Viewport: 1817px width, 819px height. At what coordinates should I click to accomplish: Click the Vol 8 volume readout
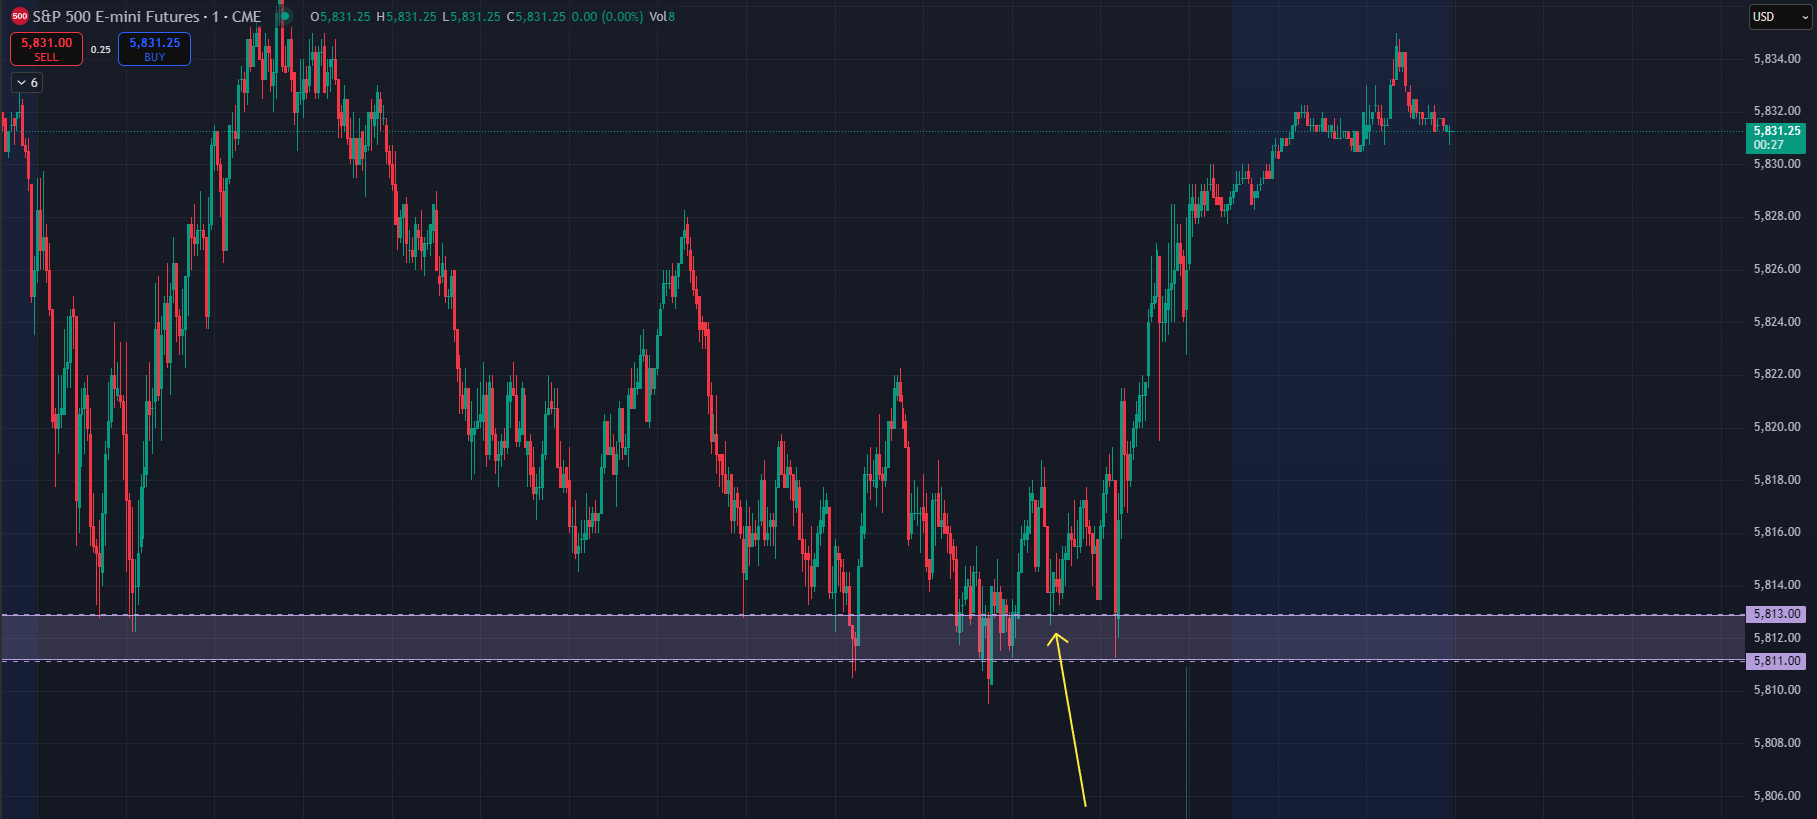(x=662, y=17)
